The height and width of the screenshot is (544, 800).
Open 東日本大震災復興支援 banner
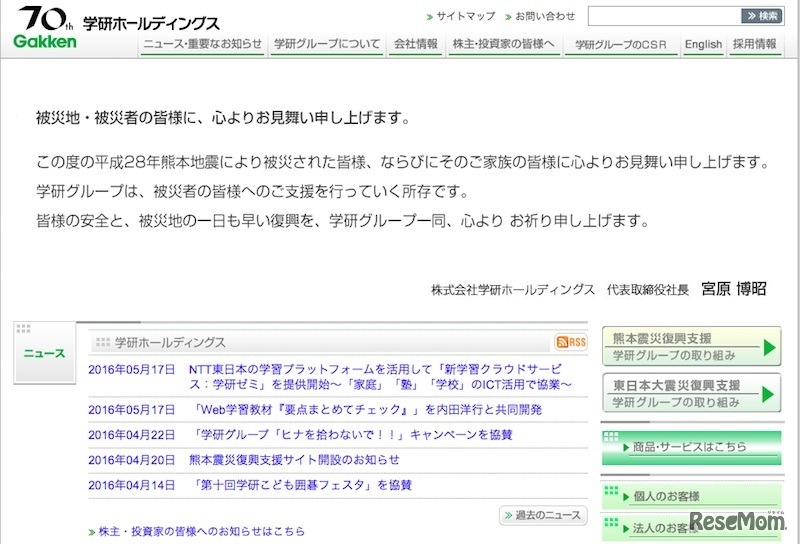pos(691,393)
